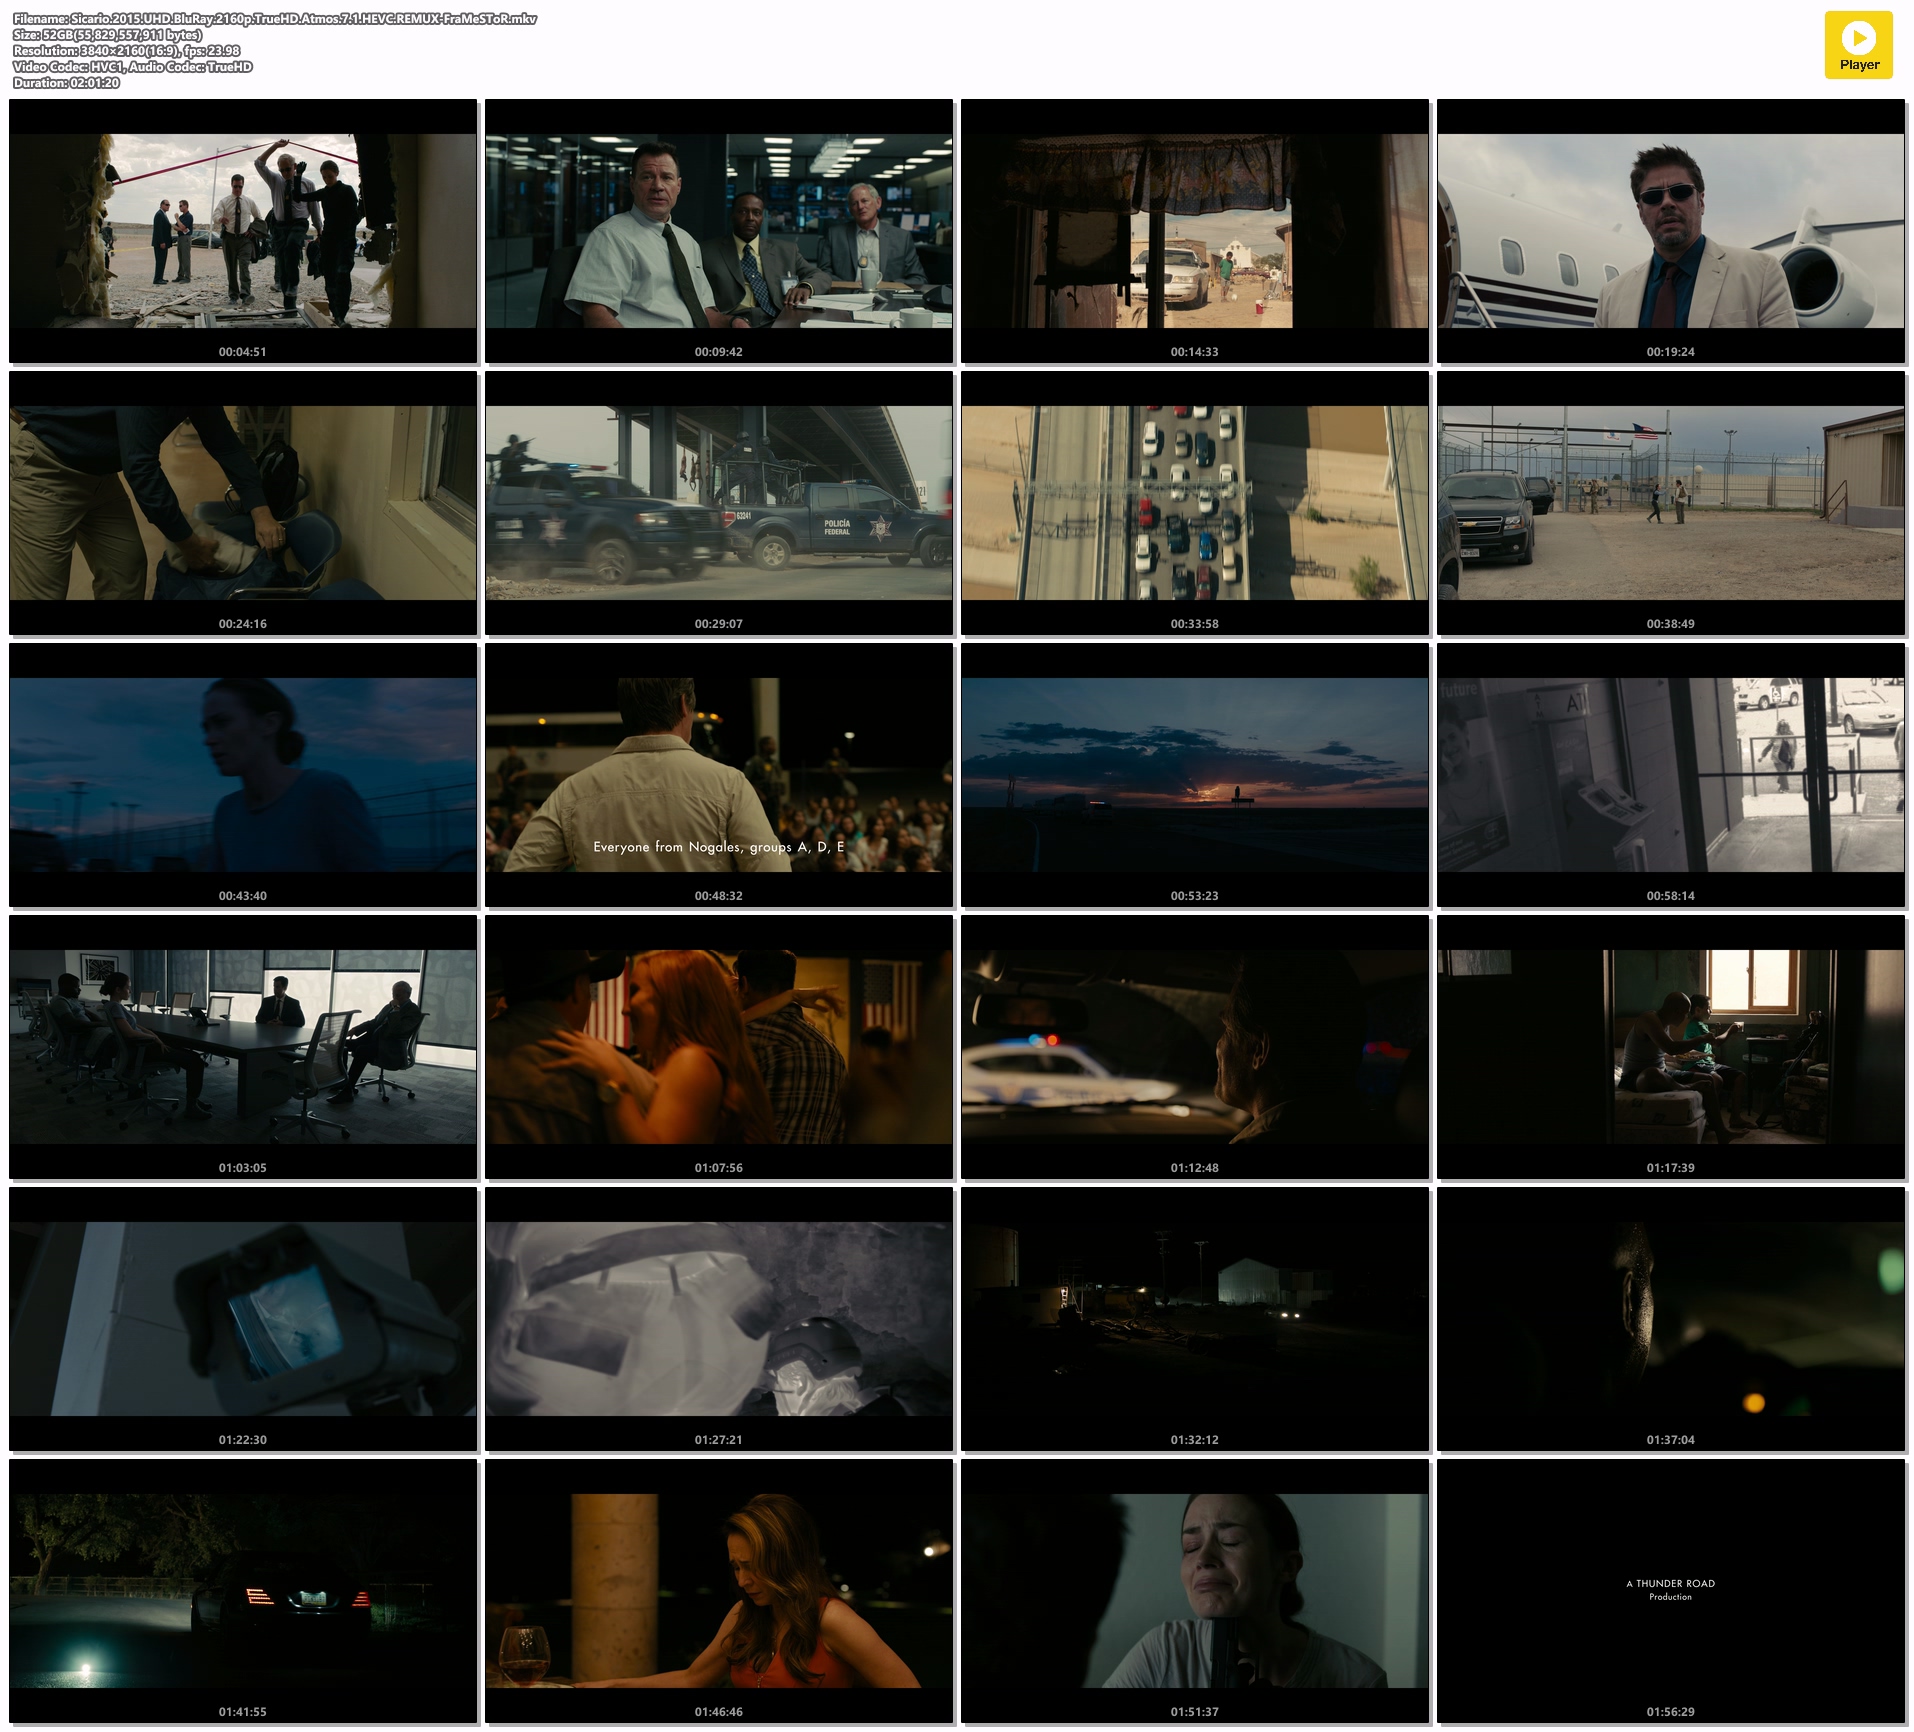Click the police car lights thumbnail at 01:12:48
The height and width of the screenshot is (1732, 1914).
click(x=1195, y=1047)
